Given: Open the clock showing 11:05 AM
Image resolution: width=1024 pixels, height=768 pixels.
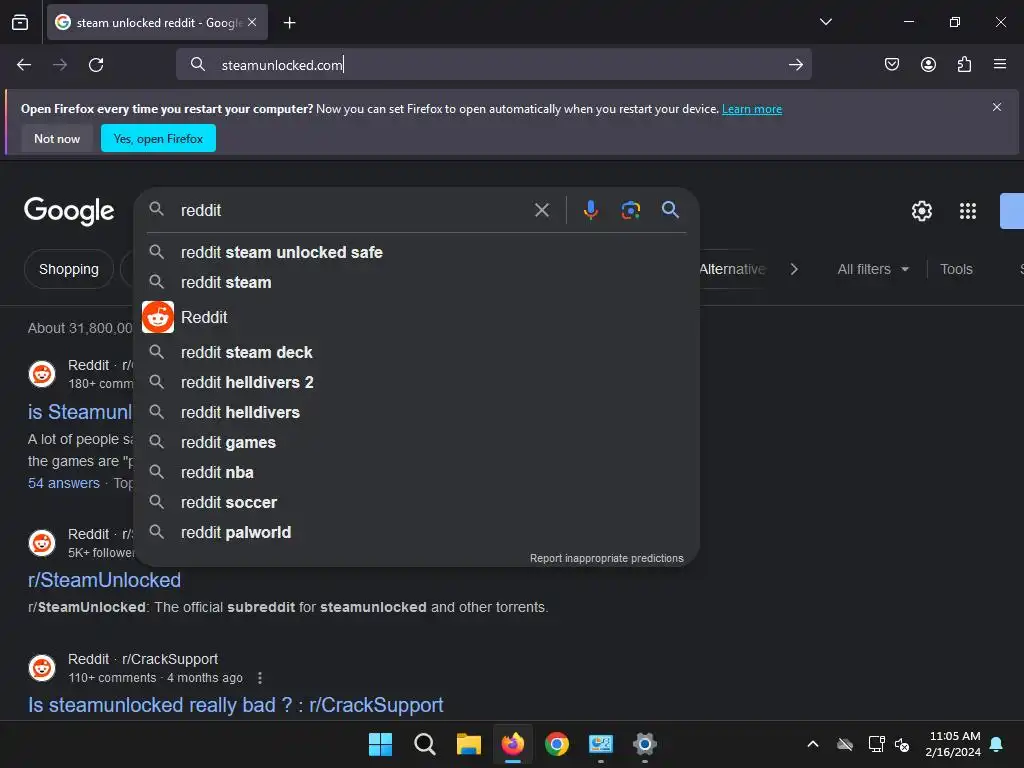Looking at the screenshot, I should (953, 744).
